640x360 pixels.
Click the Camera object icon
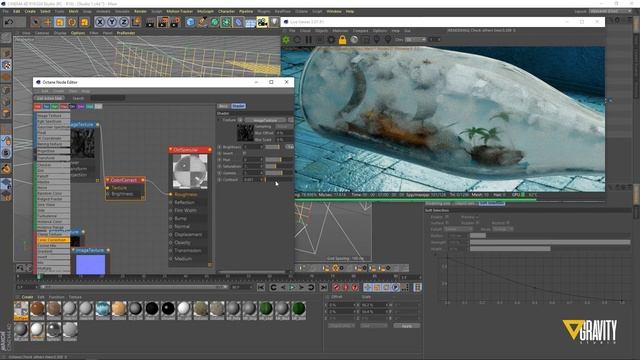tap(262, 22)
